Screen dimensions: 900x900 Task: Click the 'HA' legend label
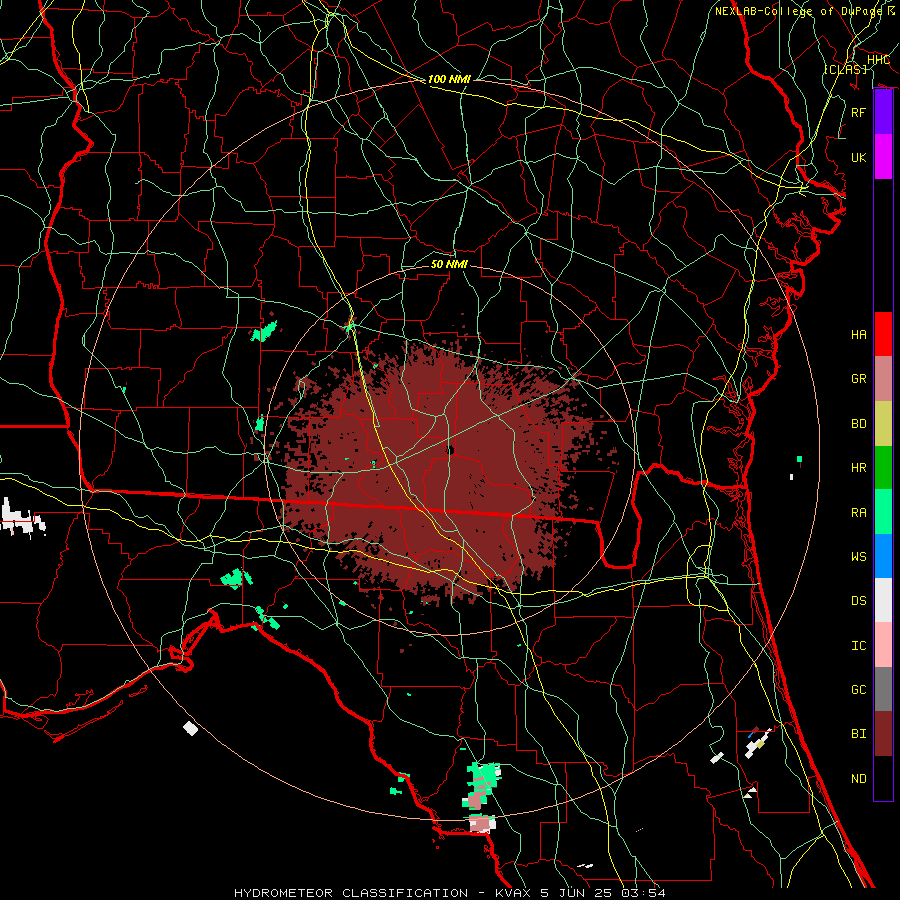[858, 334]
